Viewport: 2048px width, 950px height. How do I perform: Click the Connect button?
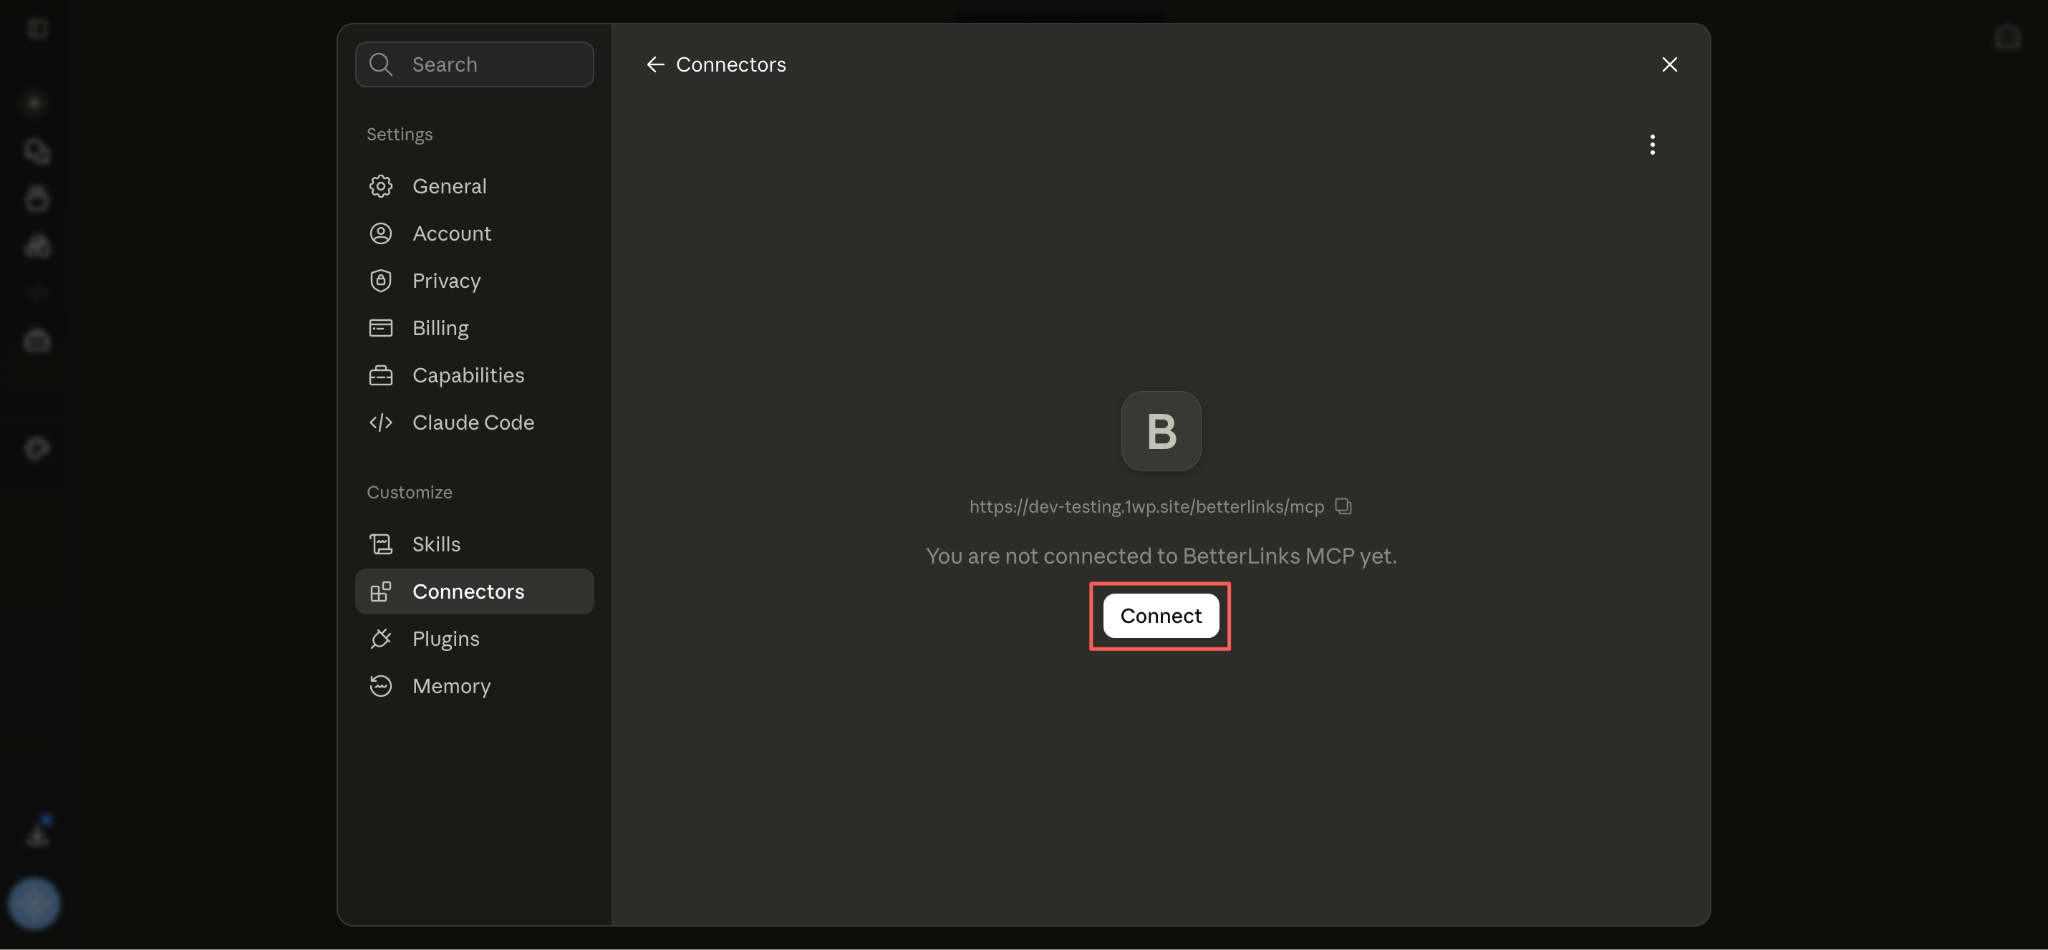[x=1160, y=616]
